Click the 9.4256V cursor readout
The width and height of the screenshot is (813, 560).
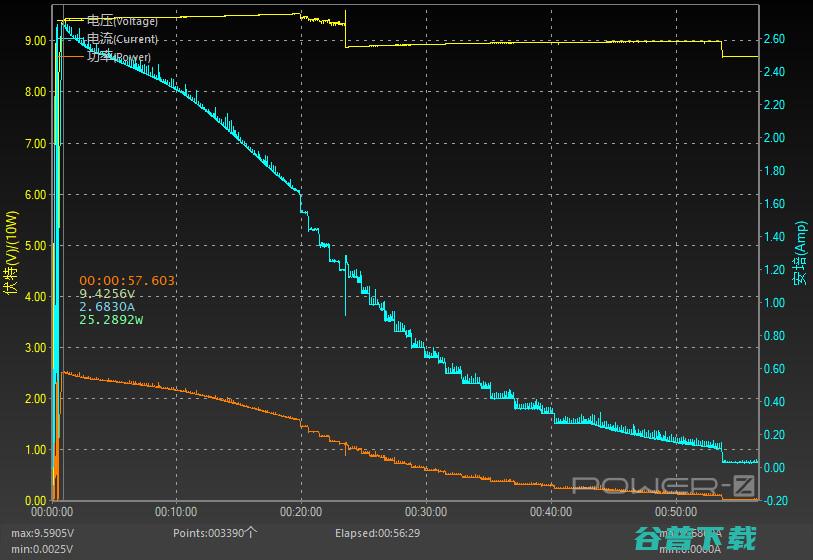[x=107, y=294]
